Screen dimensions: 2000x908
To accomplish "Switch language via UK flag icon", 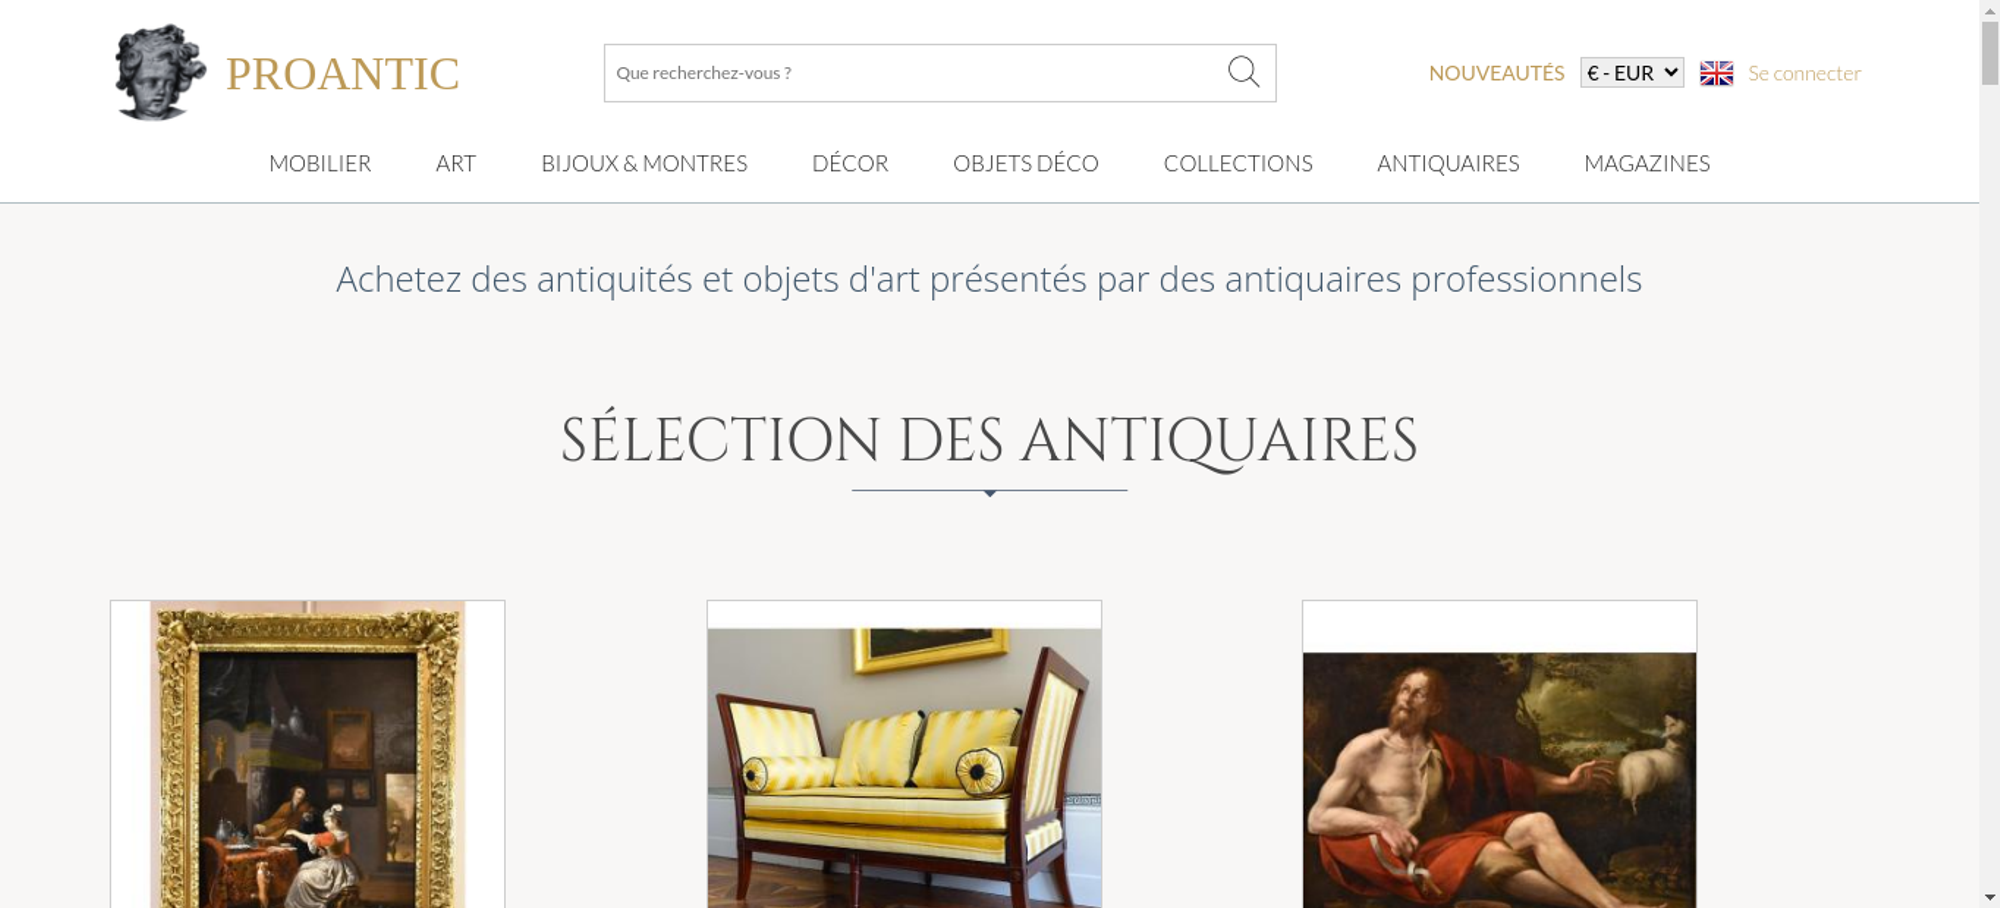I will (1716, 73).
